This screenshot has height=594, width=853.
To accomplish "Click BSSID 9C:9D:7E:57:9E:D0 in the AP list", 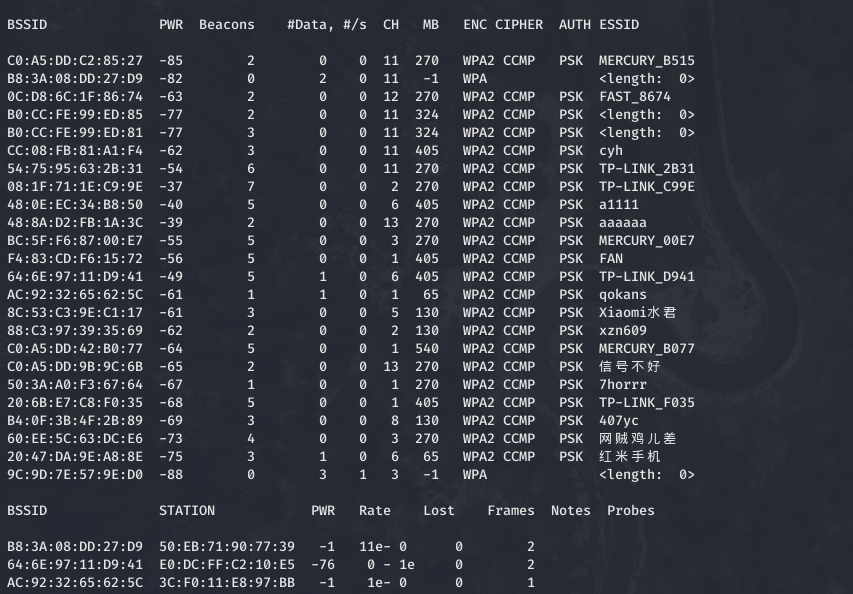I will coord(75,475).
